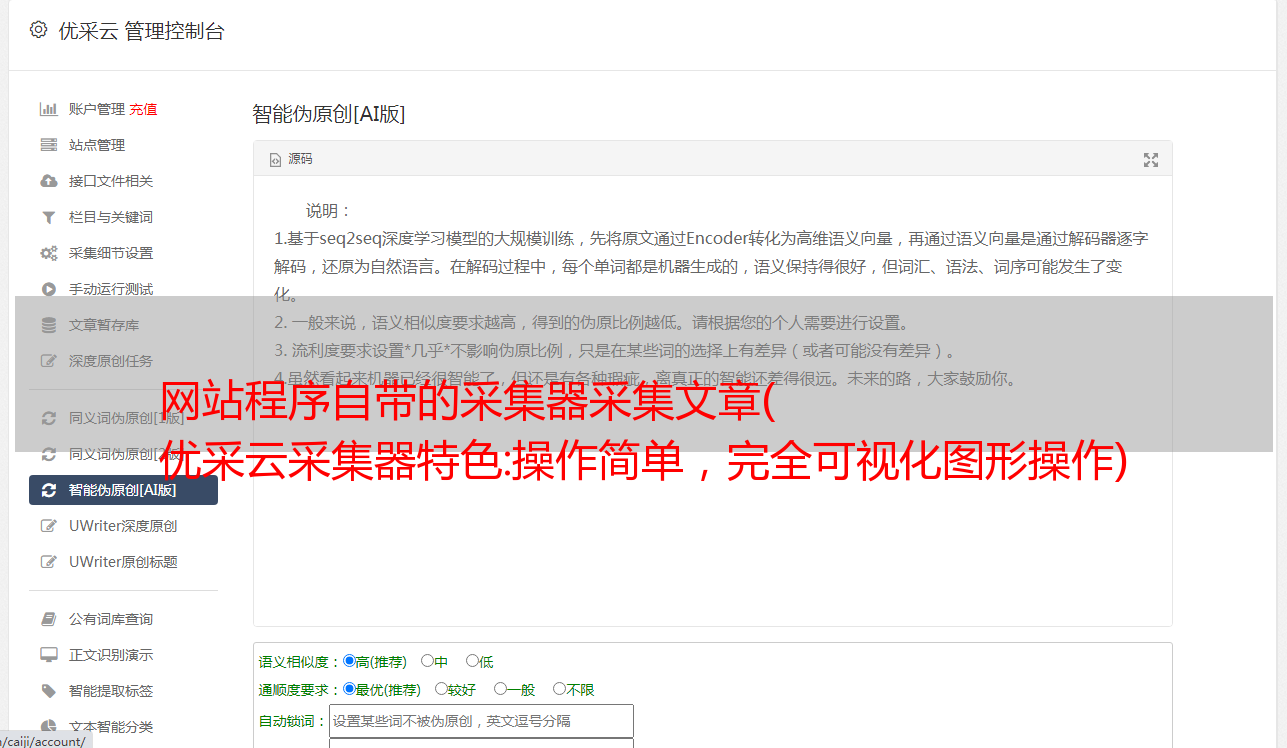Viewport: 1287px width, 748px height.
Task: Choose 语义相似度 中 option
Action: [427, 661]
